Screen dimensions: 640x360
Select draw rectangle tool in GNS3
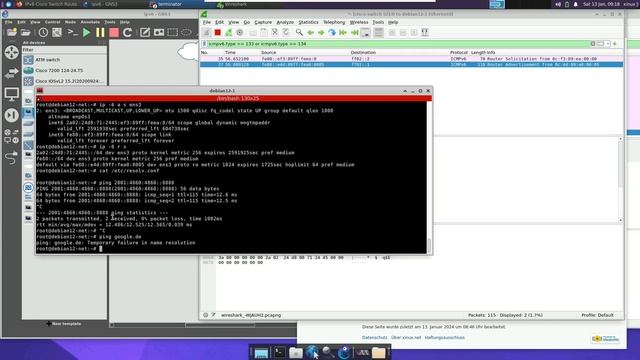pyautogui.click(x=173, y=32)
